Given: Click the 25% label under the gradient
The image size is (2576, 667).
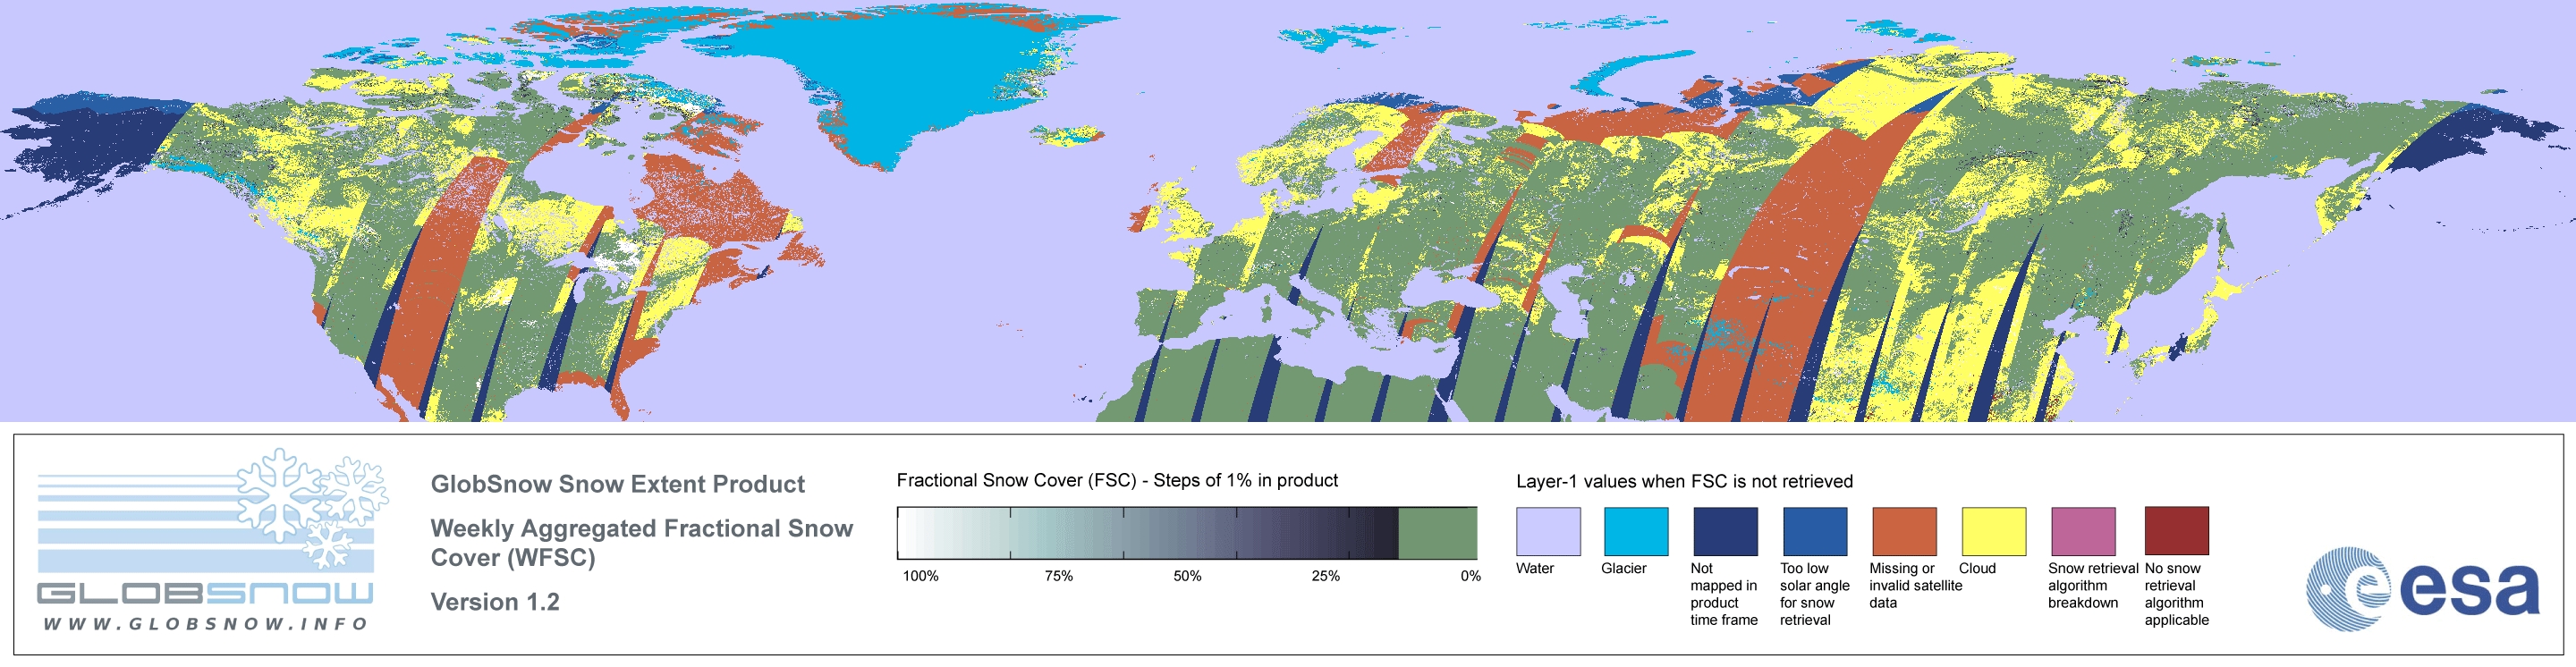Looking at the screenshot, I should pyautogui.click(x=1325, y=576).
